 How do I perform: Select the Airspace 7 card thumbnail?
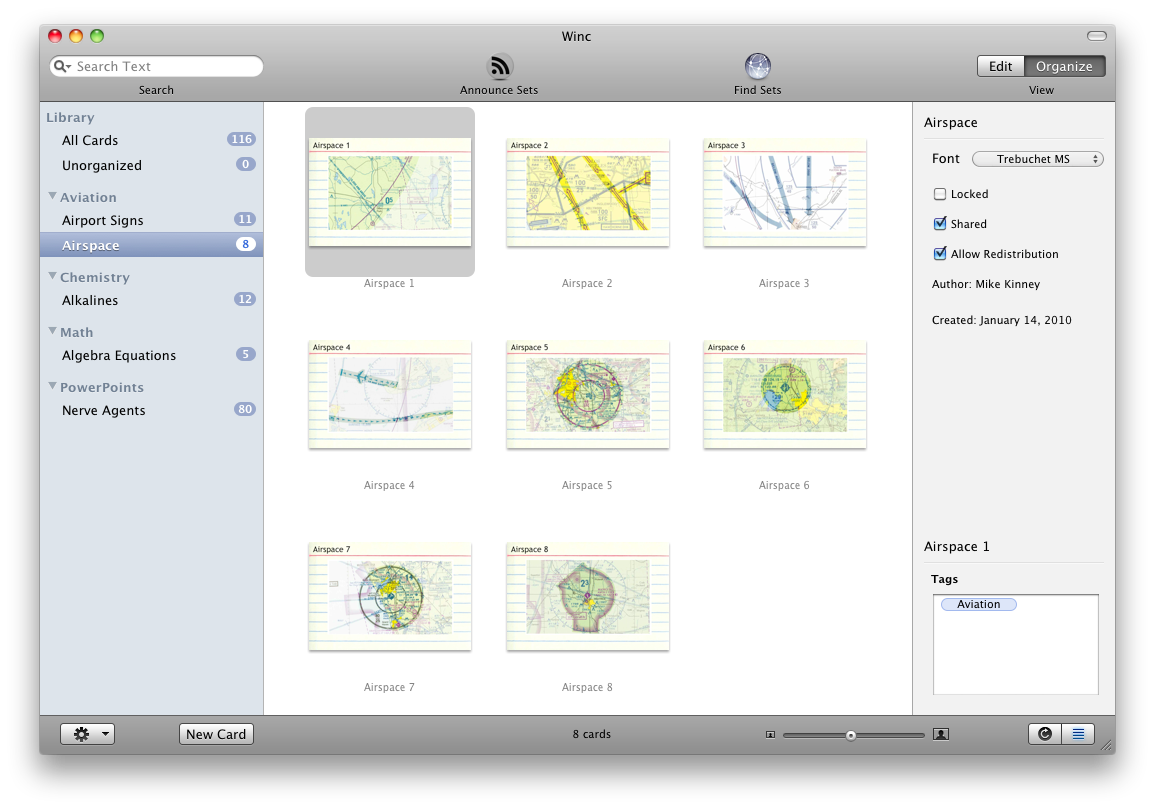pos(390,596)
